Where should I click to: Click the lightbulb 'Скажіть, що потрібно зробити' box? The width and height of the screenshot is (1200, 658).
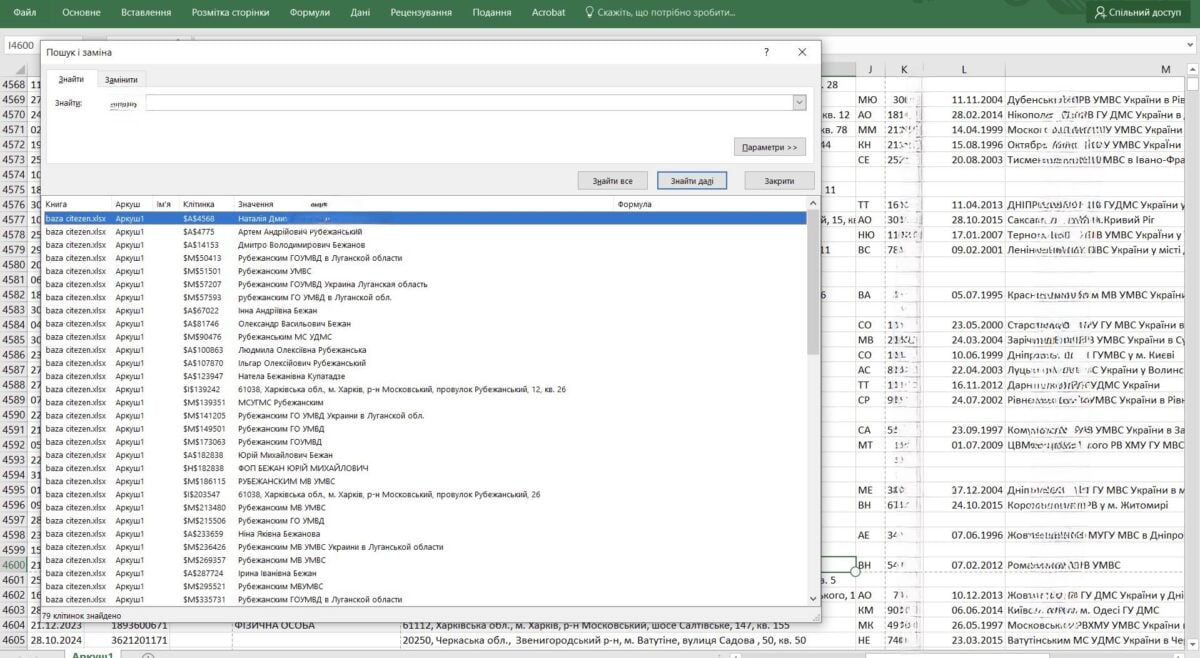660,13
